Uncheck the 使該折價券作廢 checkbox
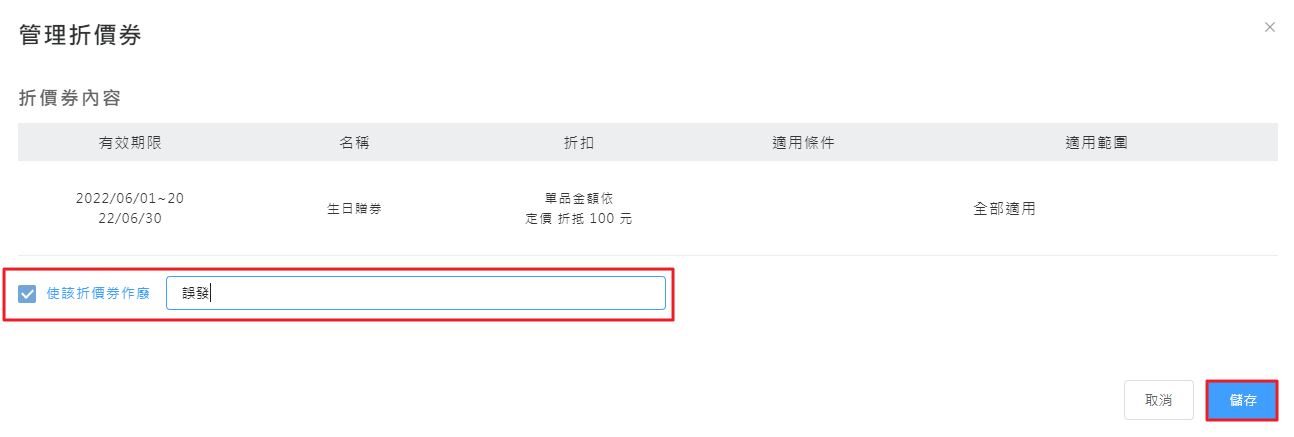 [x=28, y=294]
